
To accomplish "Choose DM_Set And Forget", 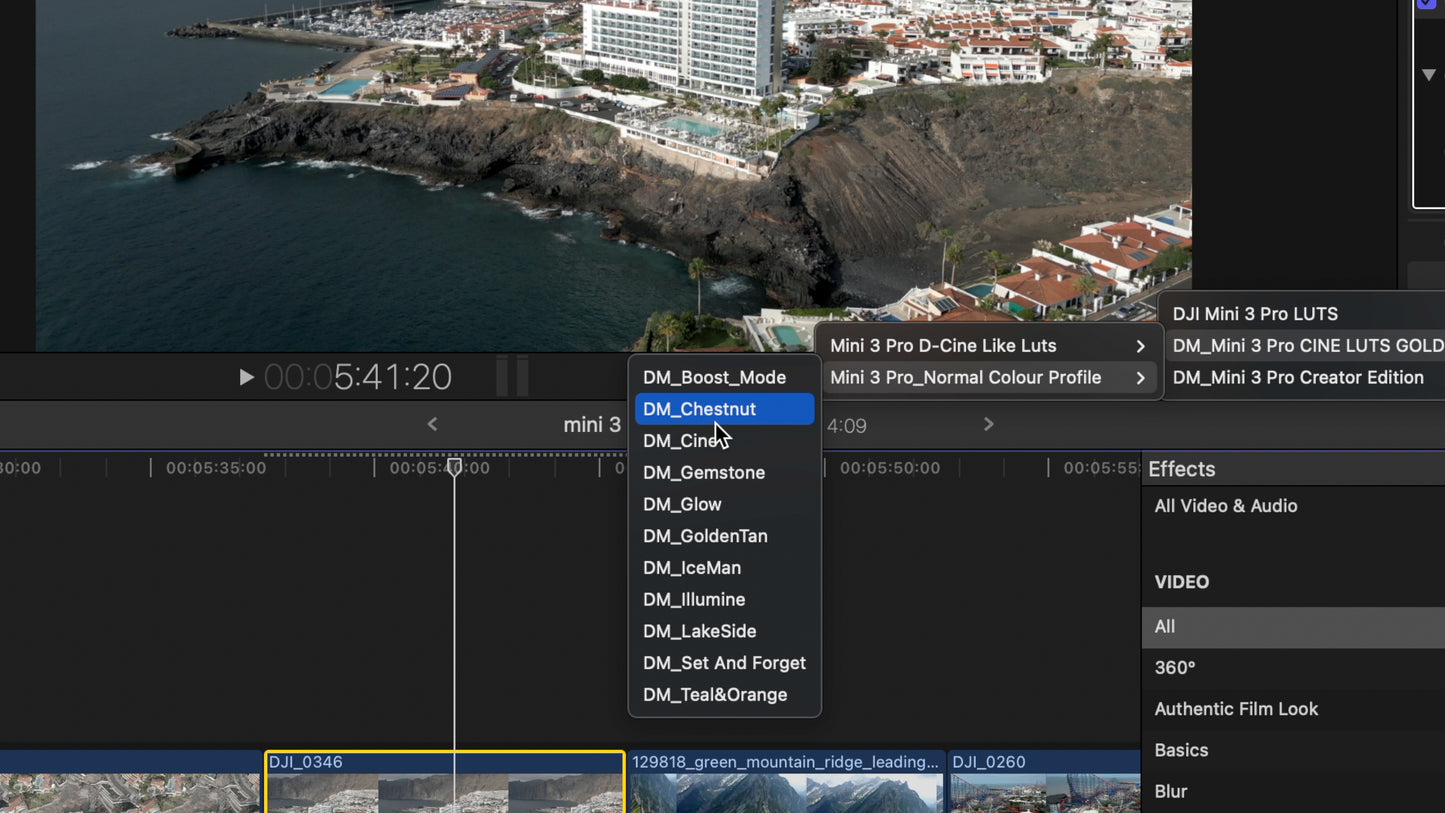I will (x=724, y=663).
